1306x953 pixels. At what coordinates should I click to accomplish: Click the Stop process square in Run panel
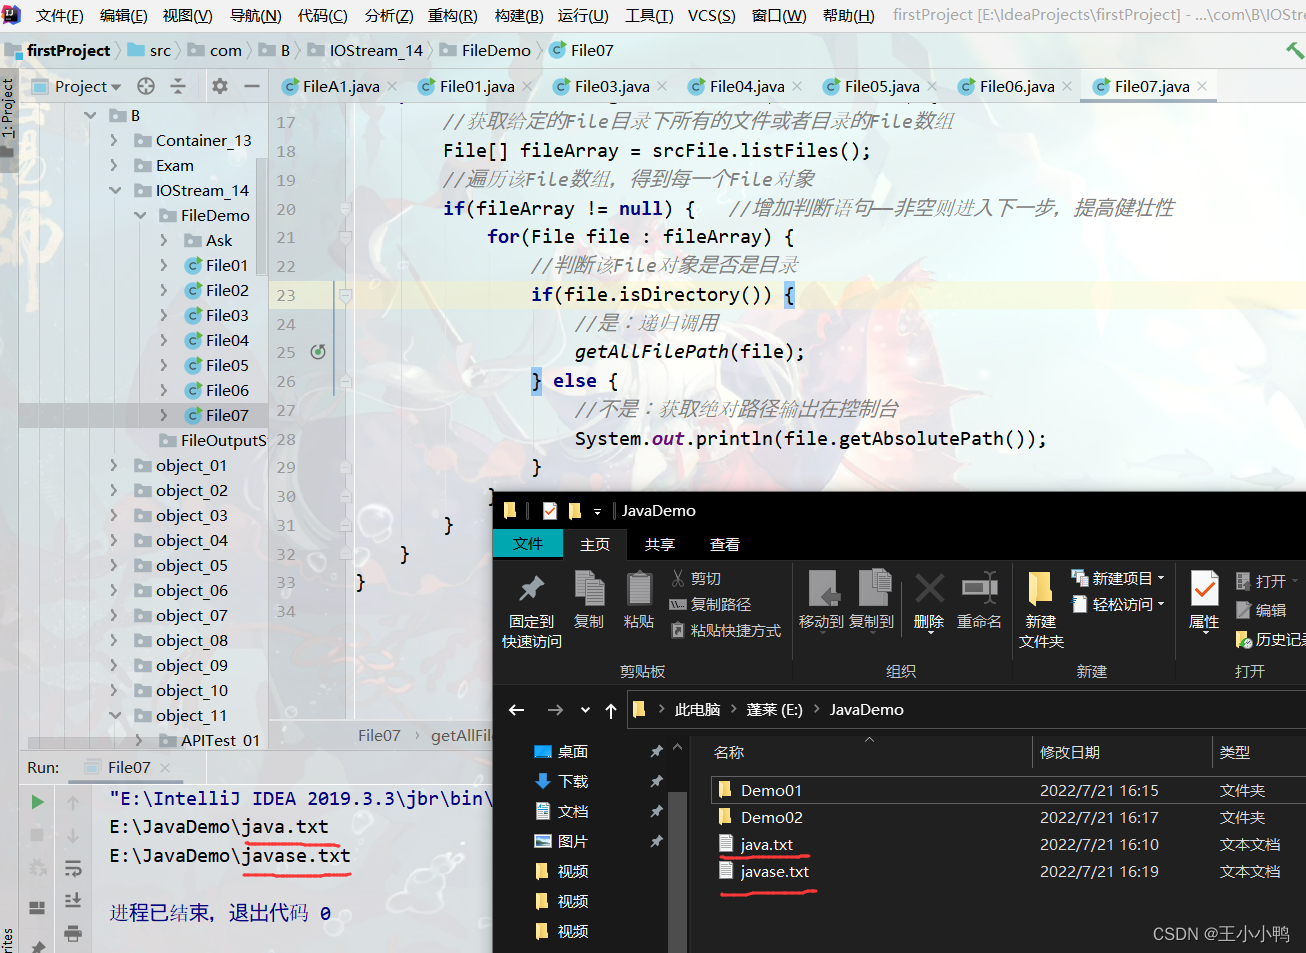[37, 834]
